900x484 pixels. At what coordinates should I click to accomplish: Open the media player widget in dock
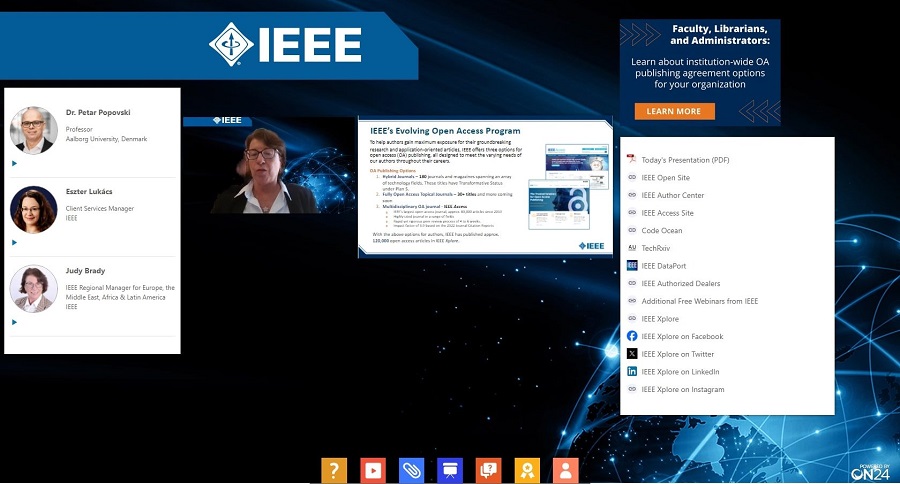pos(373,471)
